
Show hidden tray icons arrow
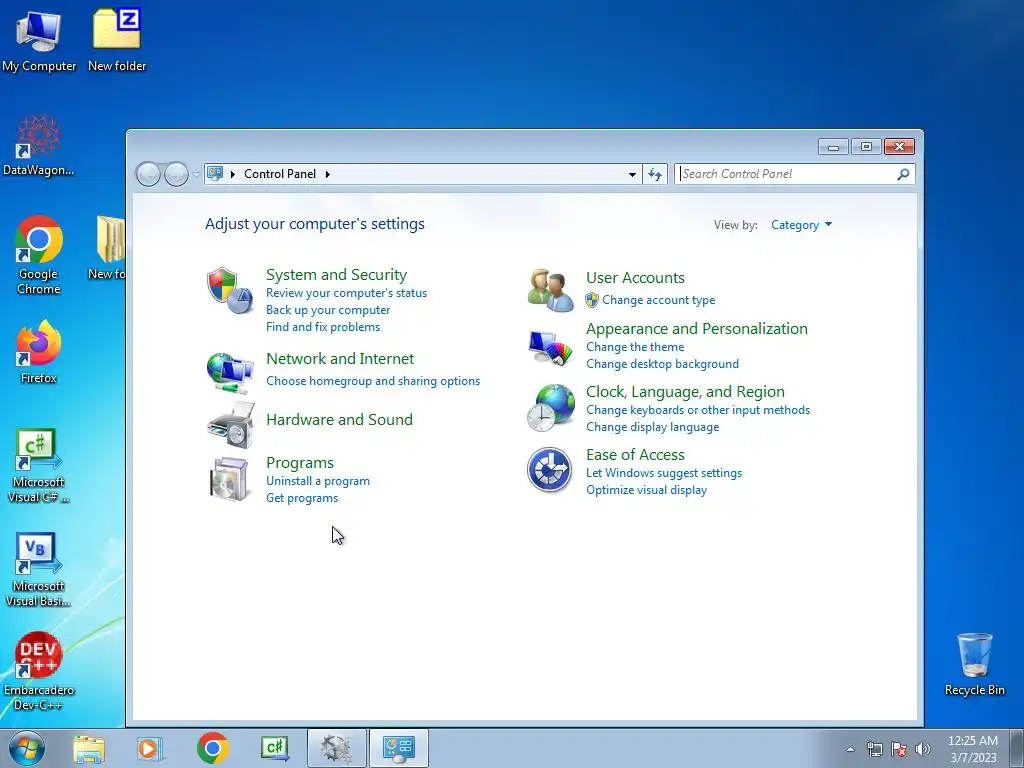click(x=850, y=749)
